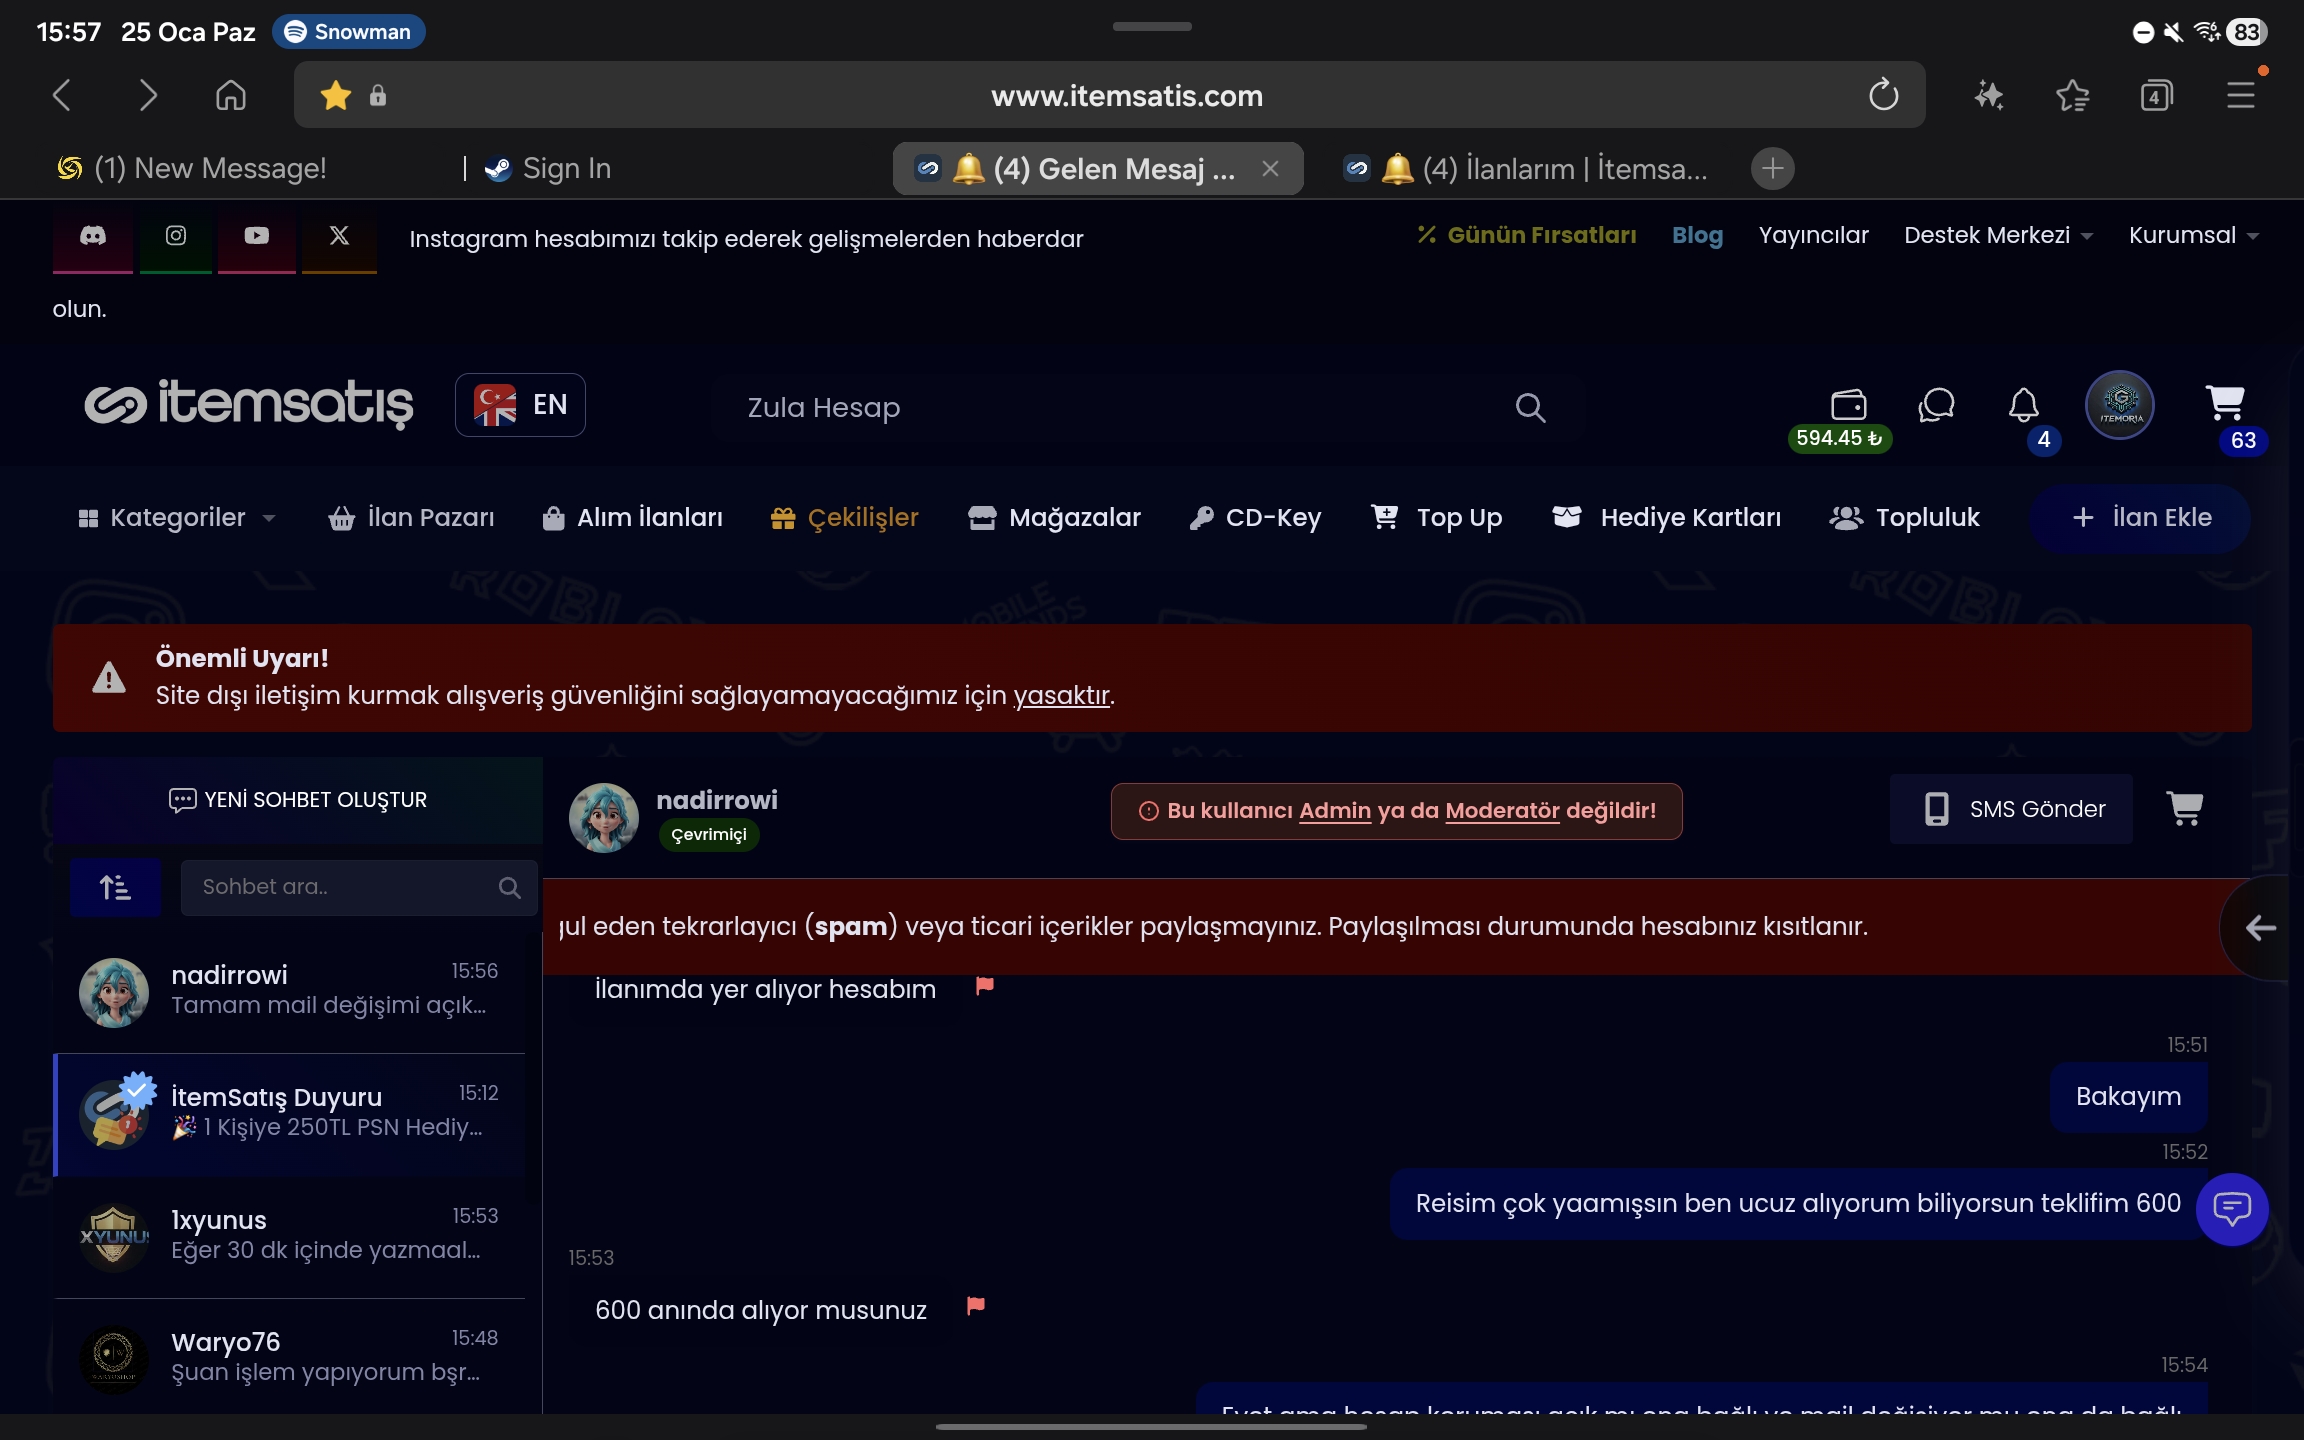Open the Günün Fırsatları link
The height and width of the screenshot is (1440, 2304).
1526,236
